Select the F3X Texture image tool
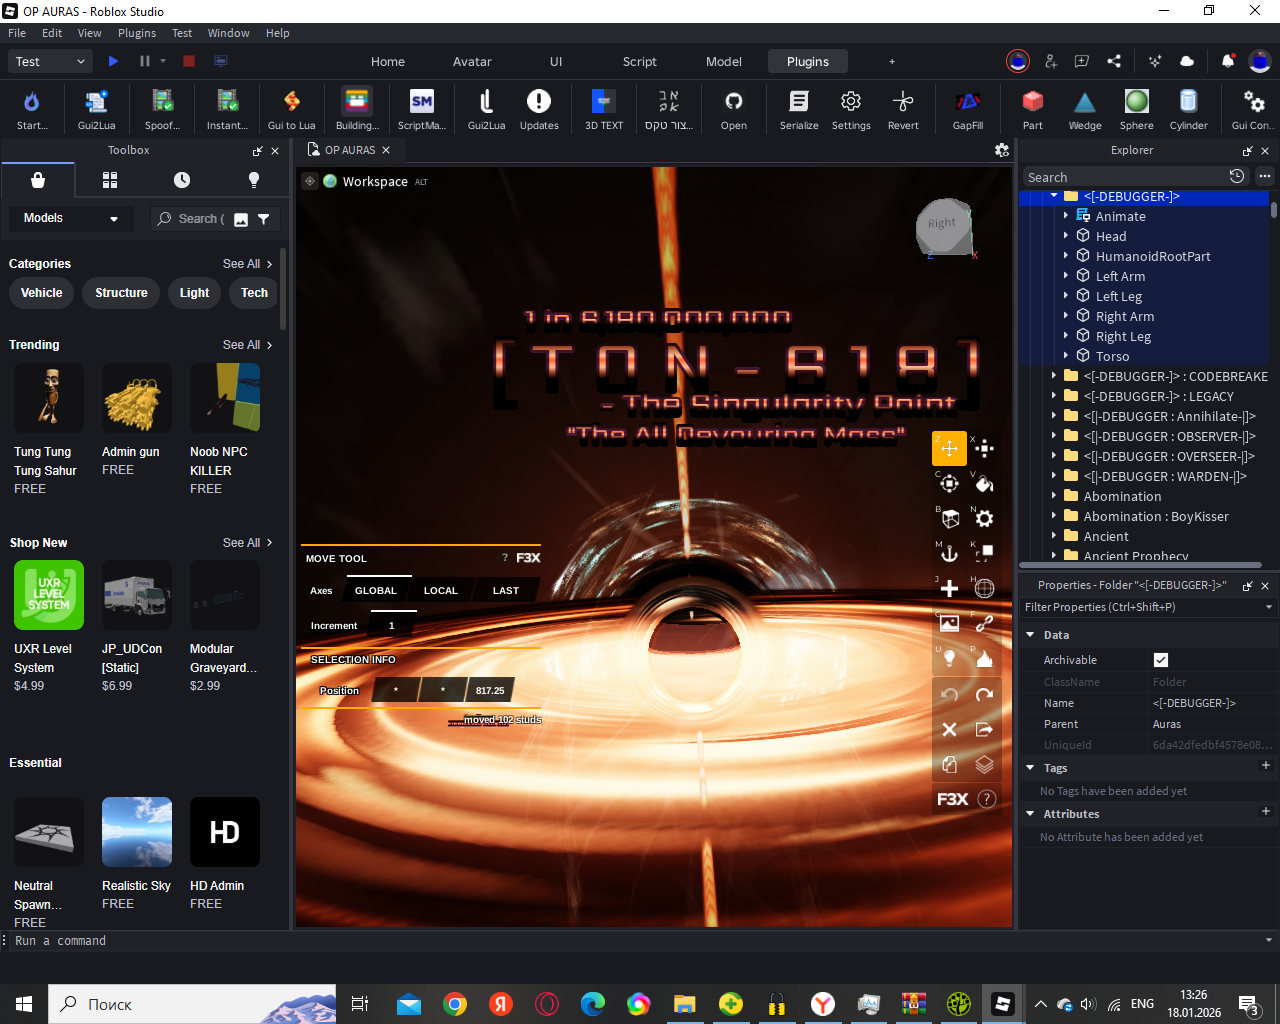Image resolution: width=1280 pixels, height=1024 pixels. pos(949,624)
